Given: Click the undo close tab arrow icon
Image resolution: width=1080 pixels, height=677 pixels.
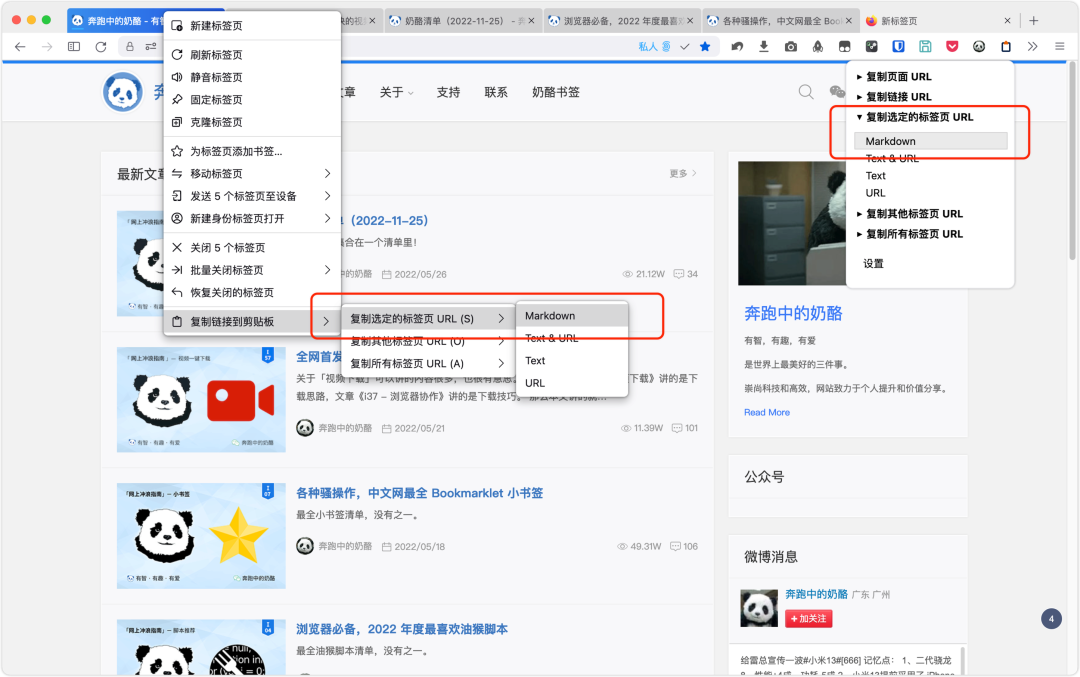Looking at the screenshot, I should click(x=737, y=47).
